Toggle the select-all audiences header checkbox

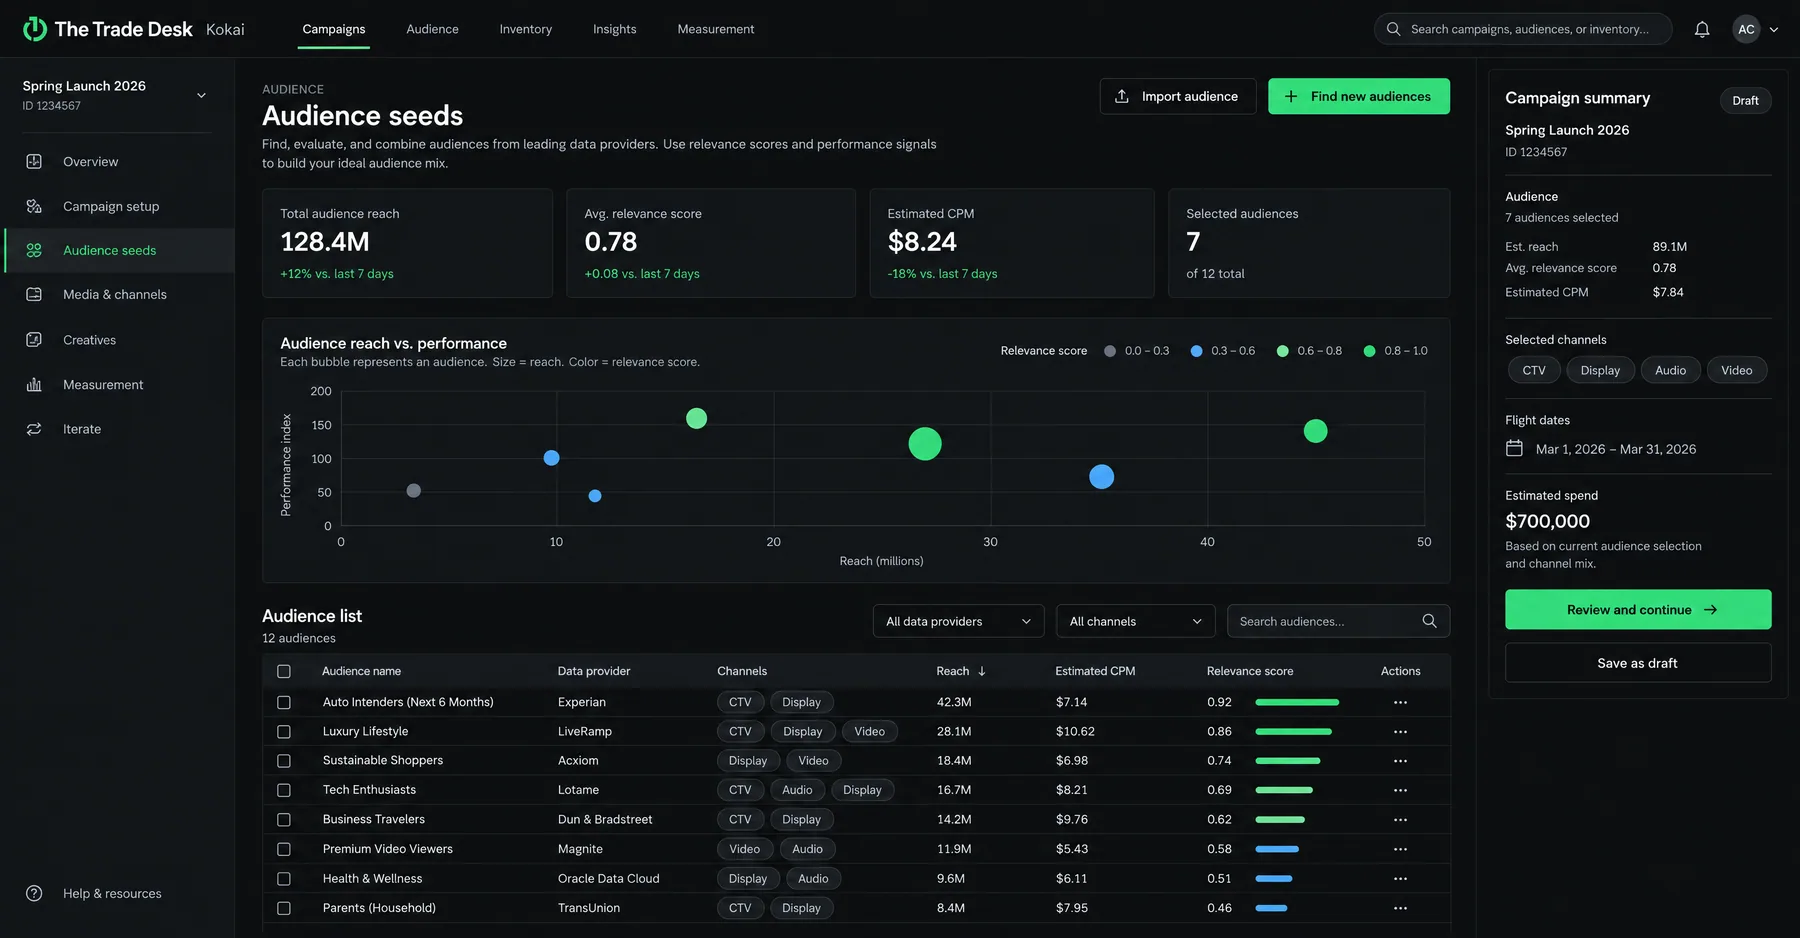click(284, 672)
